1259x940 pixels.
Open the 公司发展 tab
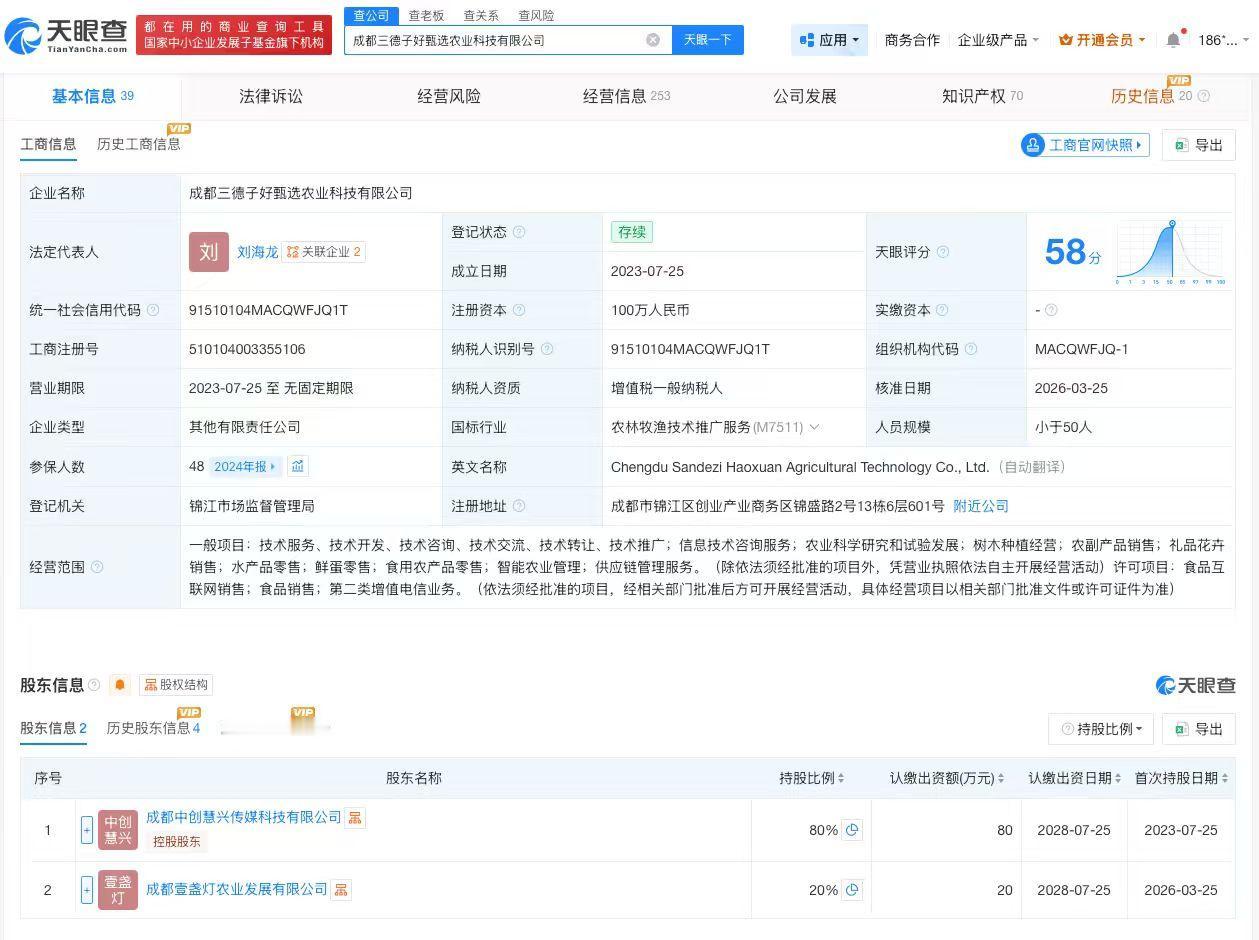(805, 97)
